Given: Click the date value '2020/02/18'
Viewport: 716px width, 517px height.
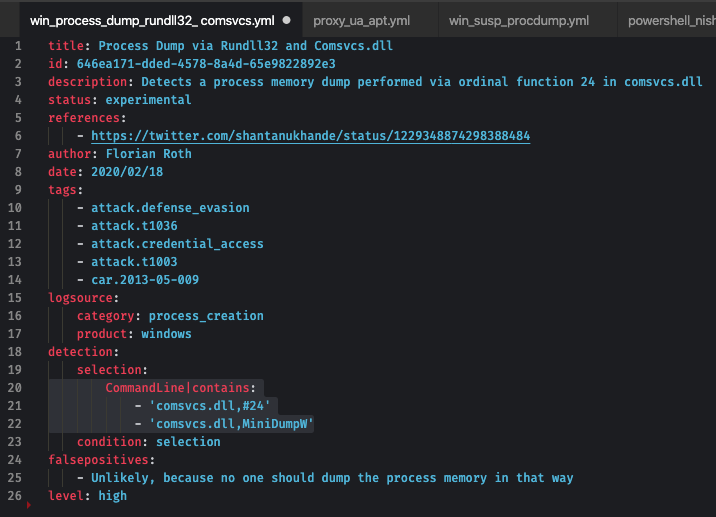Looking at the screenshot, I should pyautogui.click(x=127, y=172).
